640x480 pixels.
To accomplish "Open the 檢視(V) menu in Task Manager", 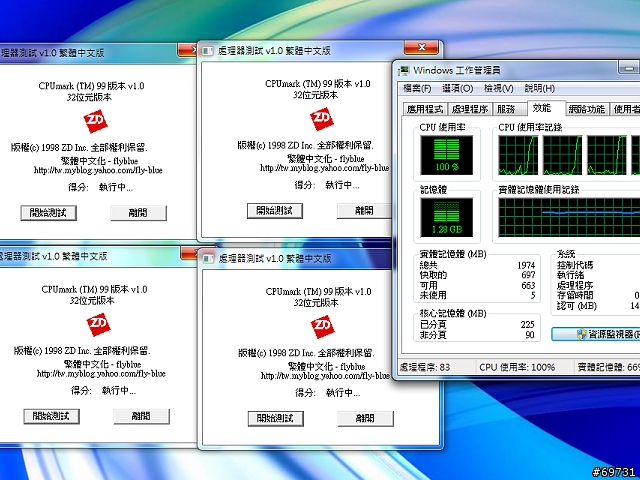I will (498, 88).
